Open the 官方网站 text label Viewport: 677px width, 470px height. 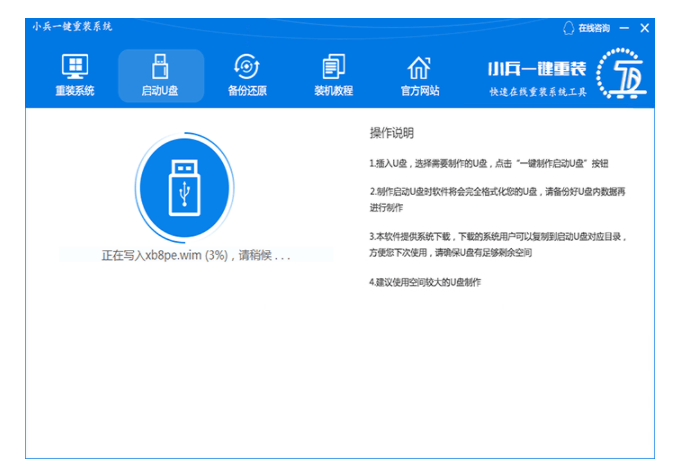pos(419,91)
